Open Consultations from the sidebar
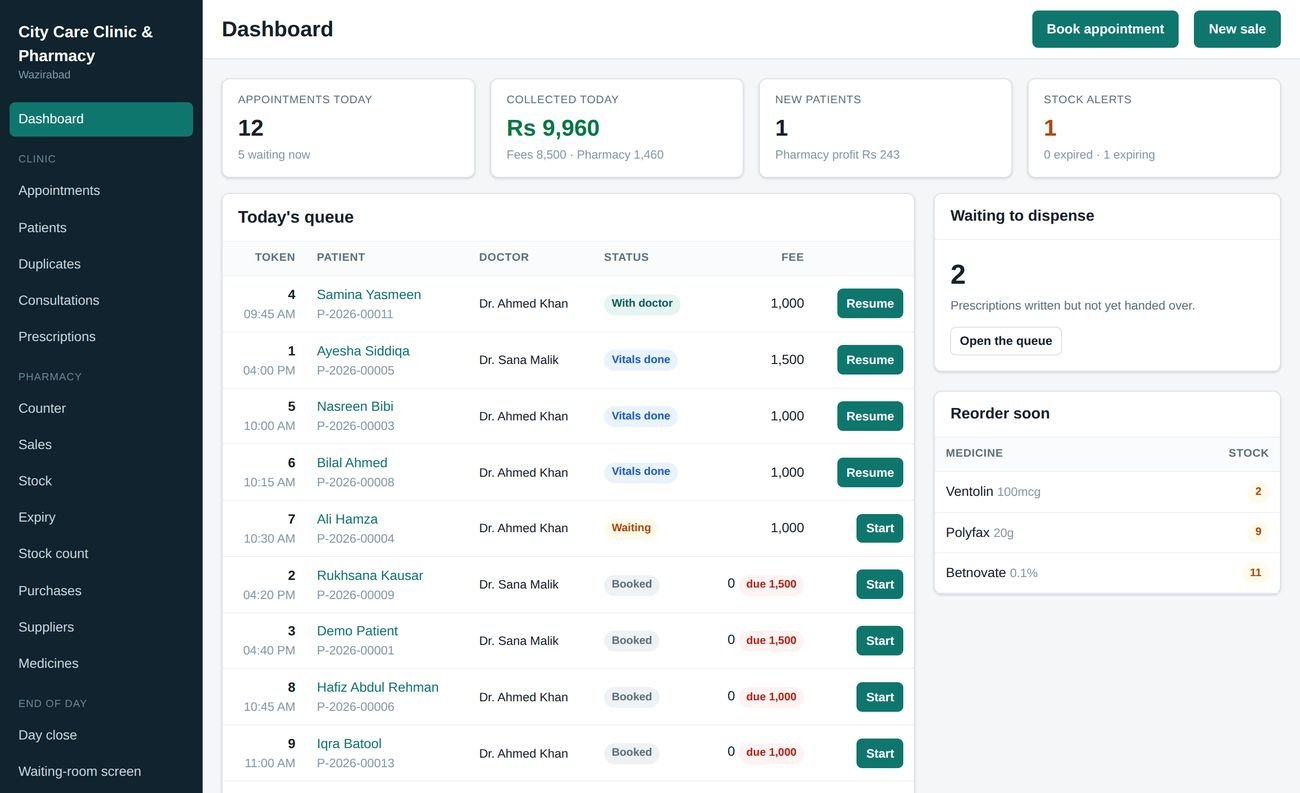 pos(101,300)
